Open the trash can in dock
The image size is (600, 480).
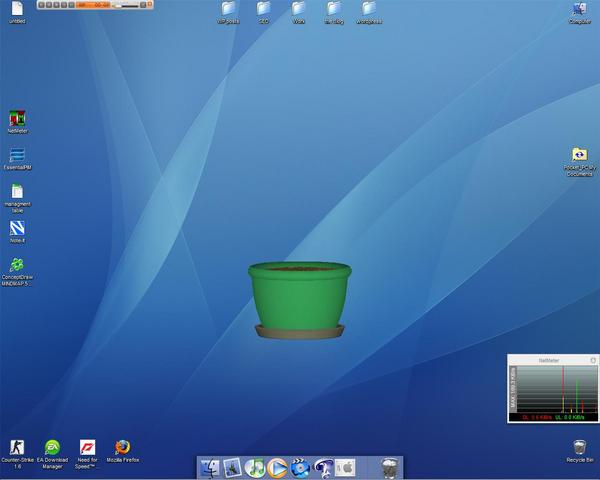390,468
